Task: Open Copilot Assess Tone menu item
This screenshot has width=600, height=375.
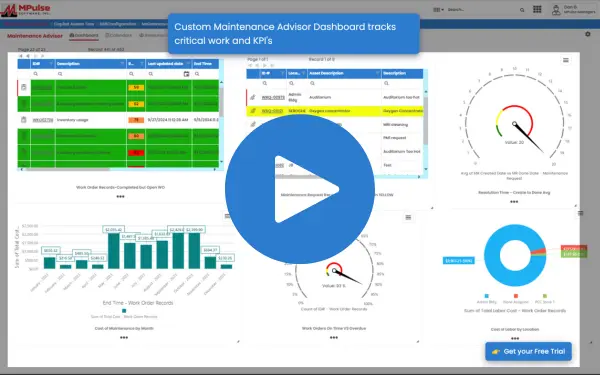Action: 73,24
